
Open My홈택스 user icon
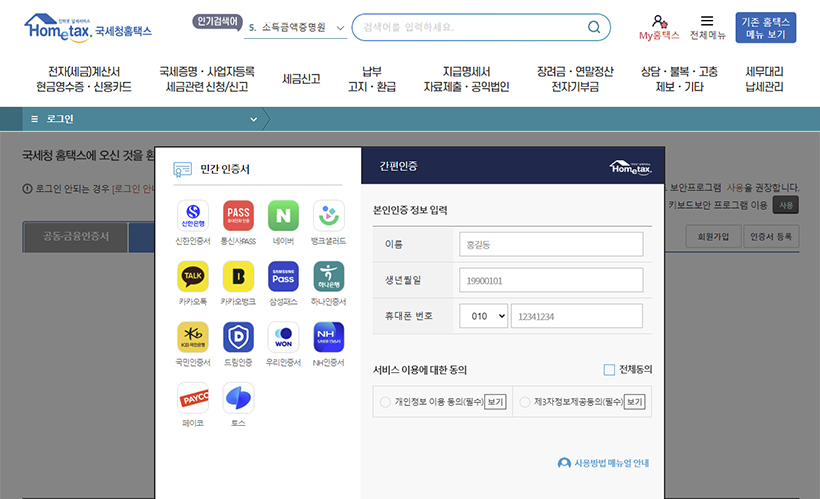(x=659, y=21)
